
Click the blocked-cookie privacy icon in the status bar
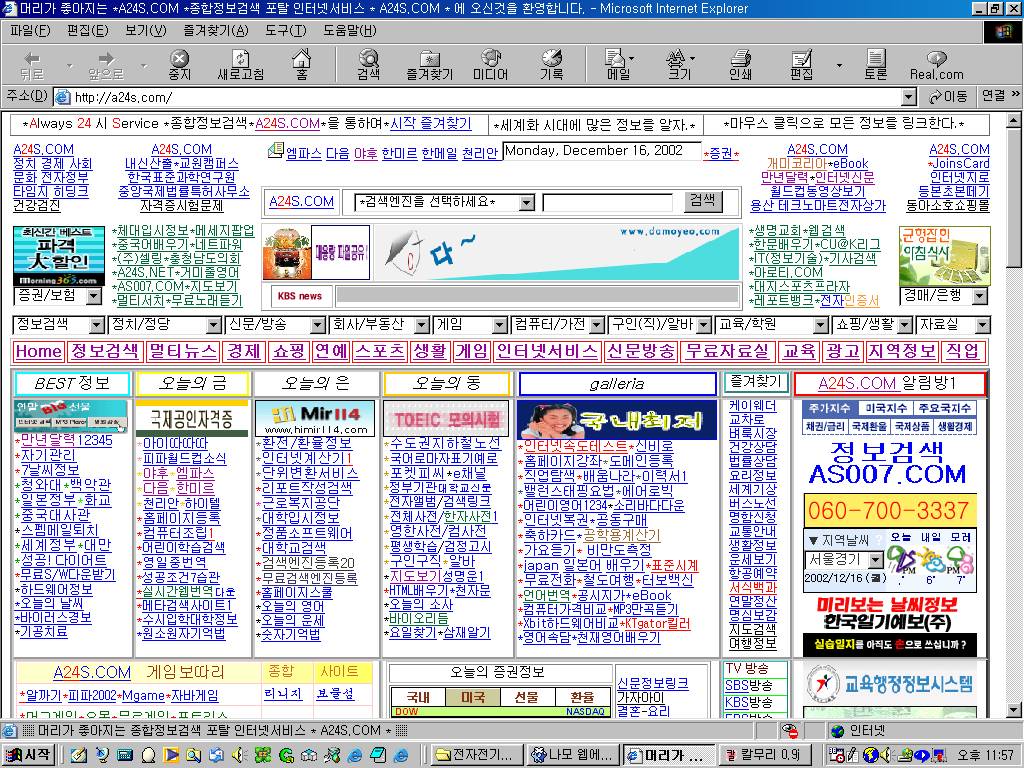(x=790, y=730)
